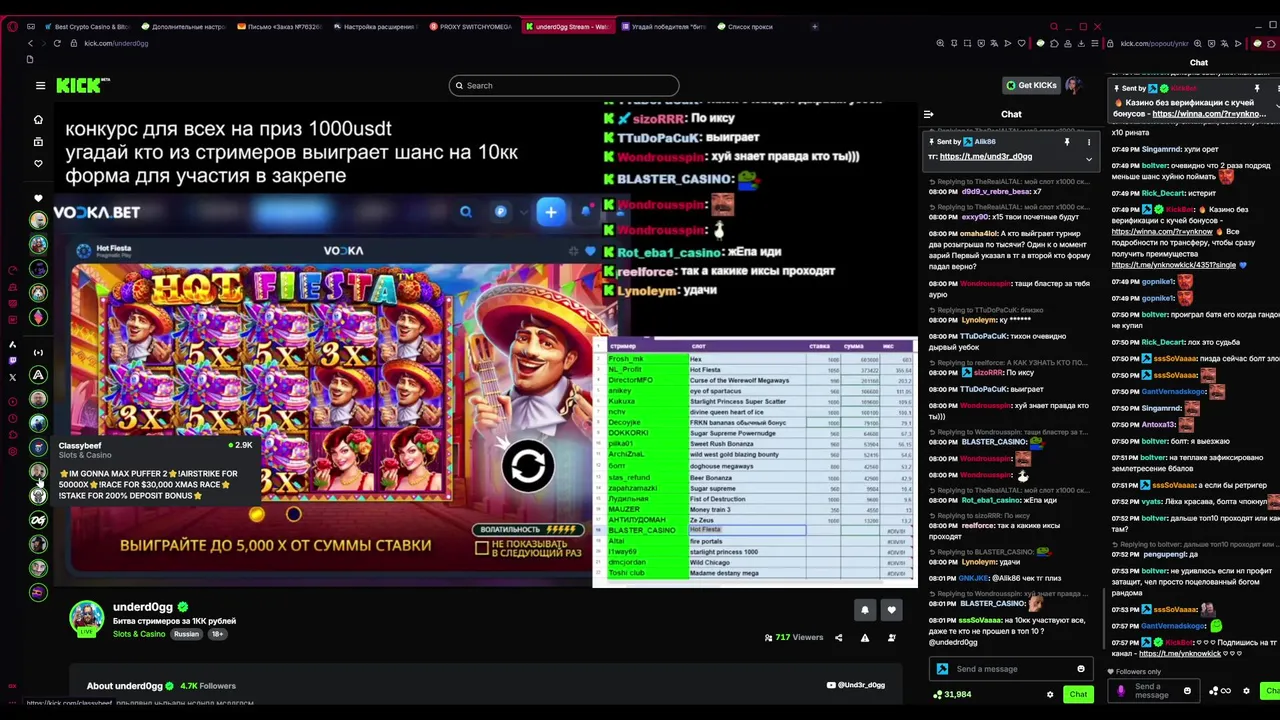
Task: Click the 4.7K Followers count
Action: coord(208,686)
